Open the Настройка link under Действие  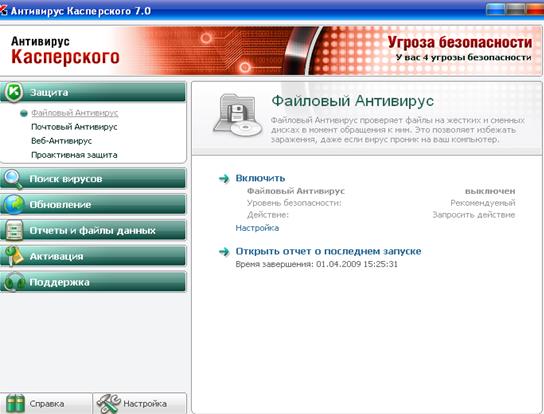tap(257, 228)
